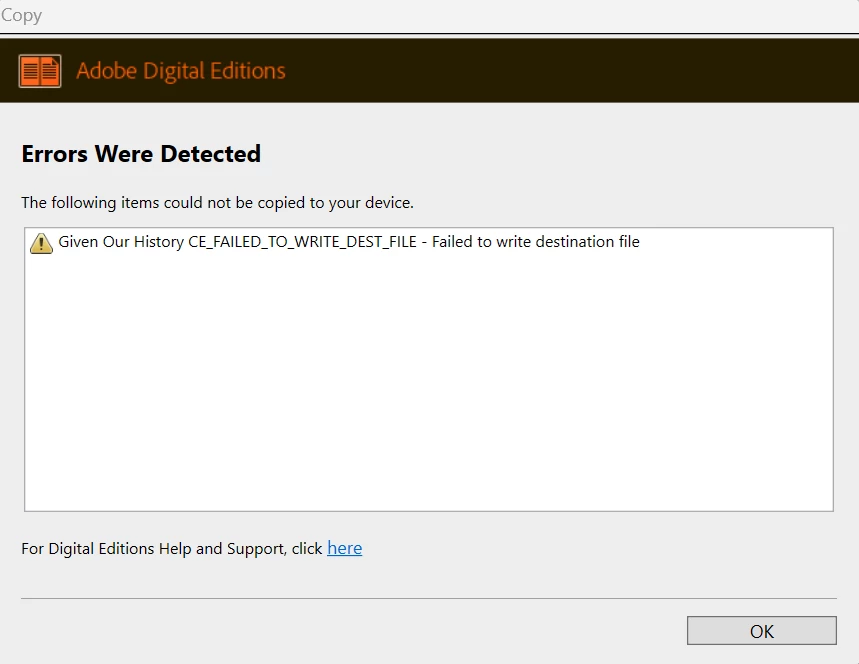Click the OK button
Screen dimensions: 859x664
coord(761,631)
